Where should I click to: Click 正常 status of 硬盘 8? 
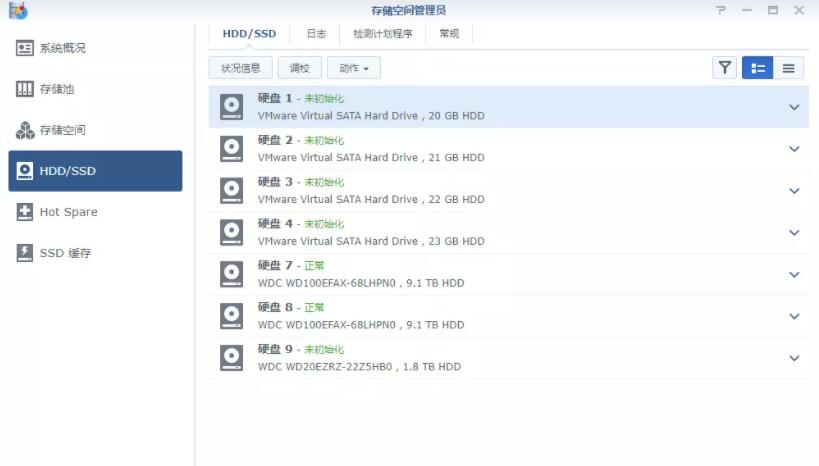[x=314, y=308]
